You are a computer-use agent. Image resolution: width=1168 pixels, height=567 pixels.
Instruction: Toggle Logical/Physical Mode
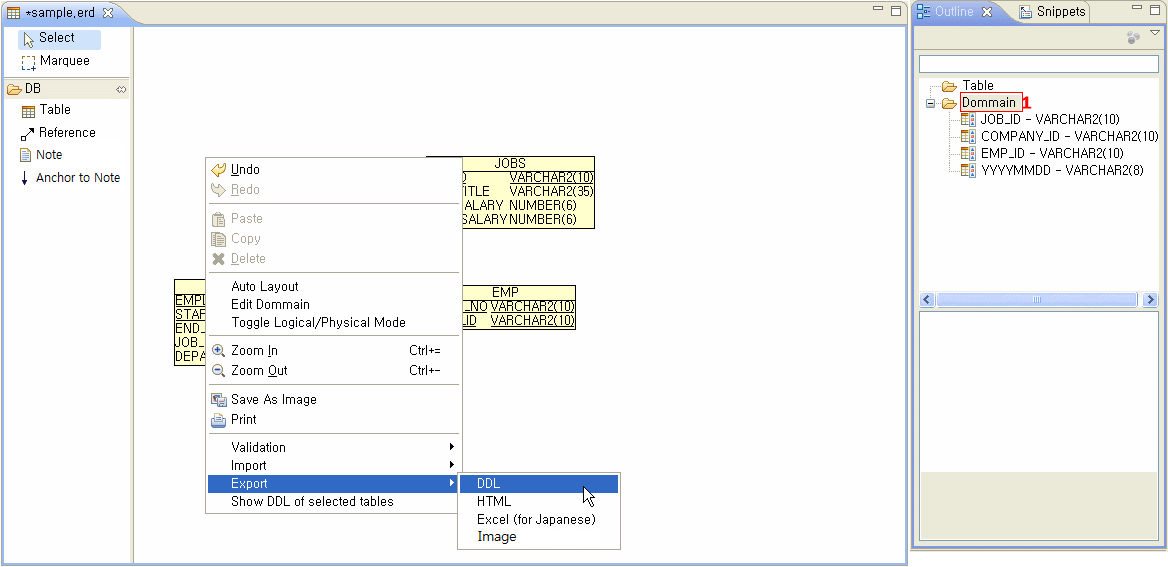(x=318, y=323)
